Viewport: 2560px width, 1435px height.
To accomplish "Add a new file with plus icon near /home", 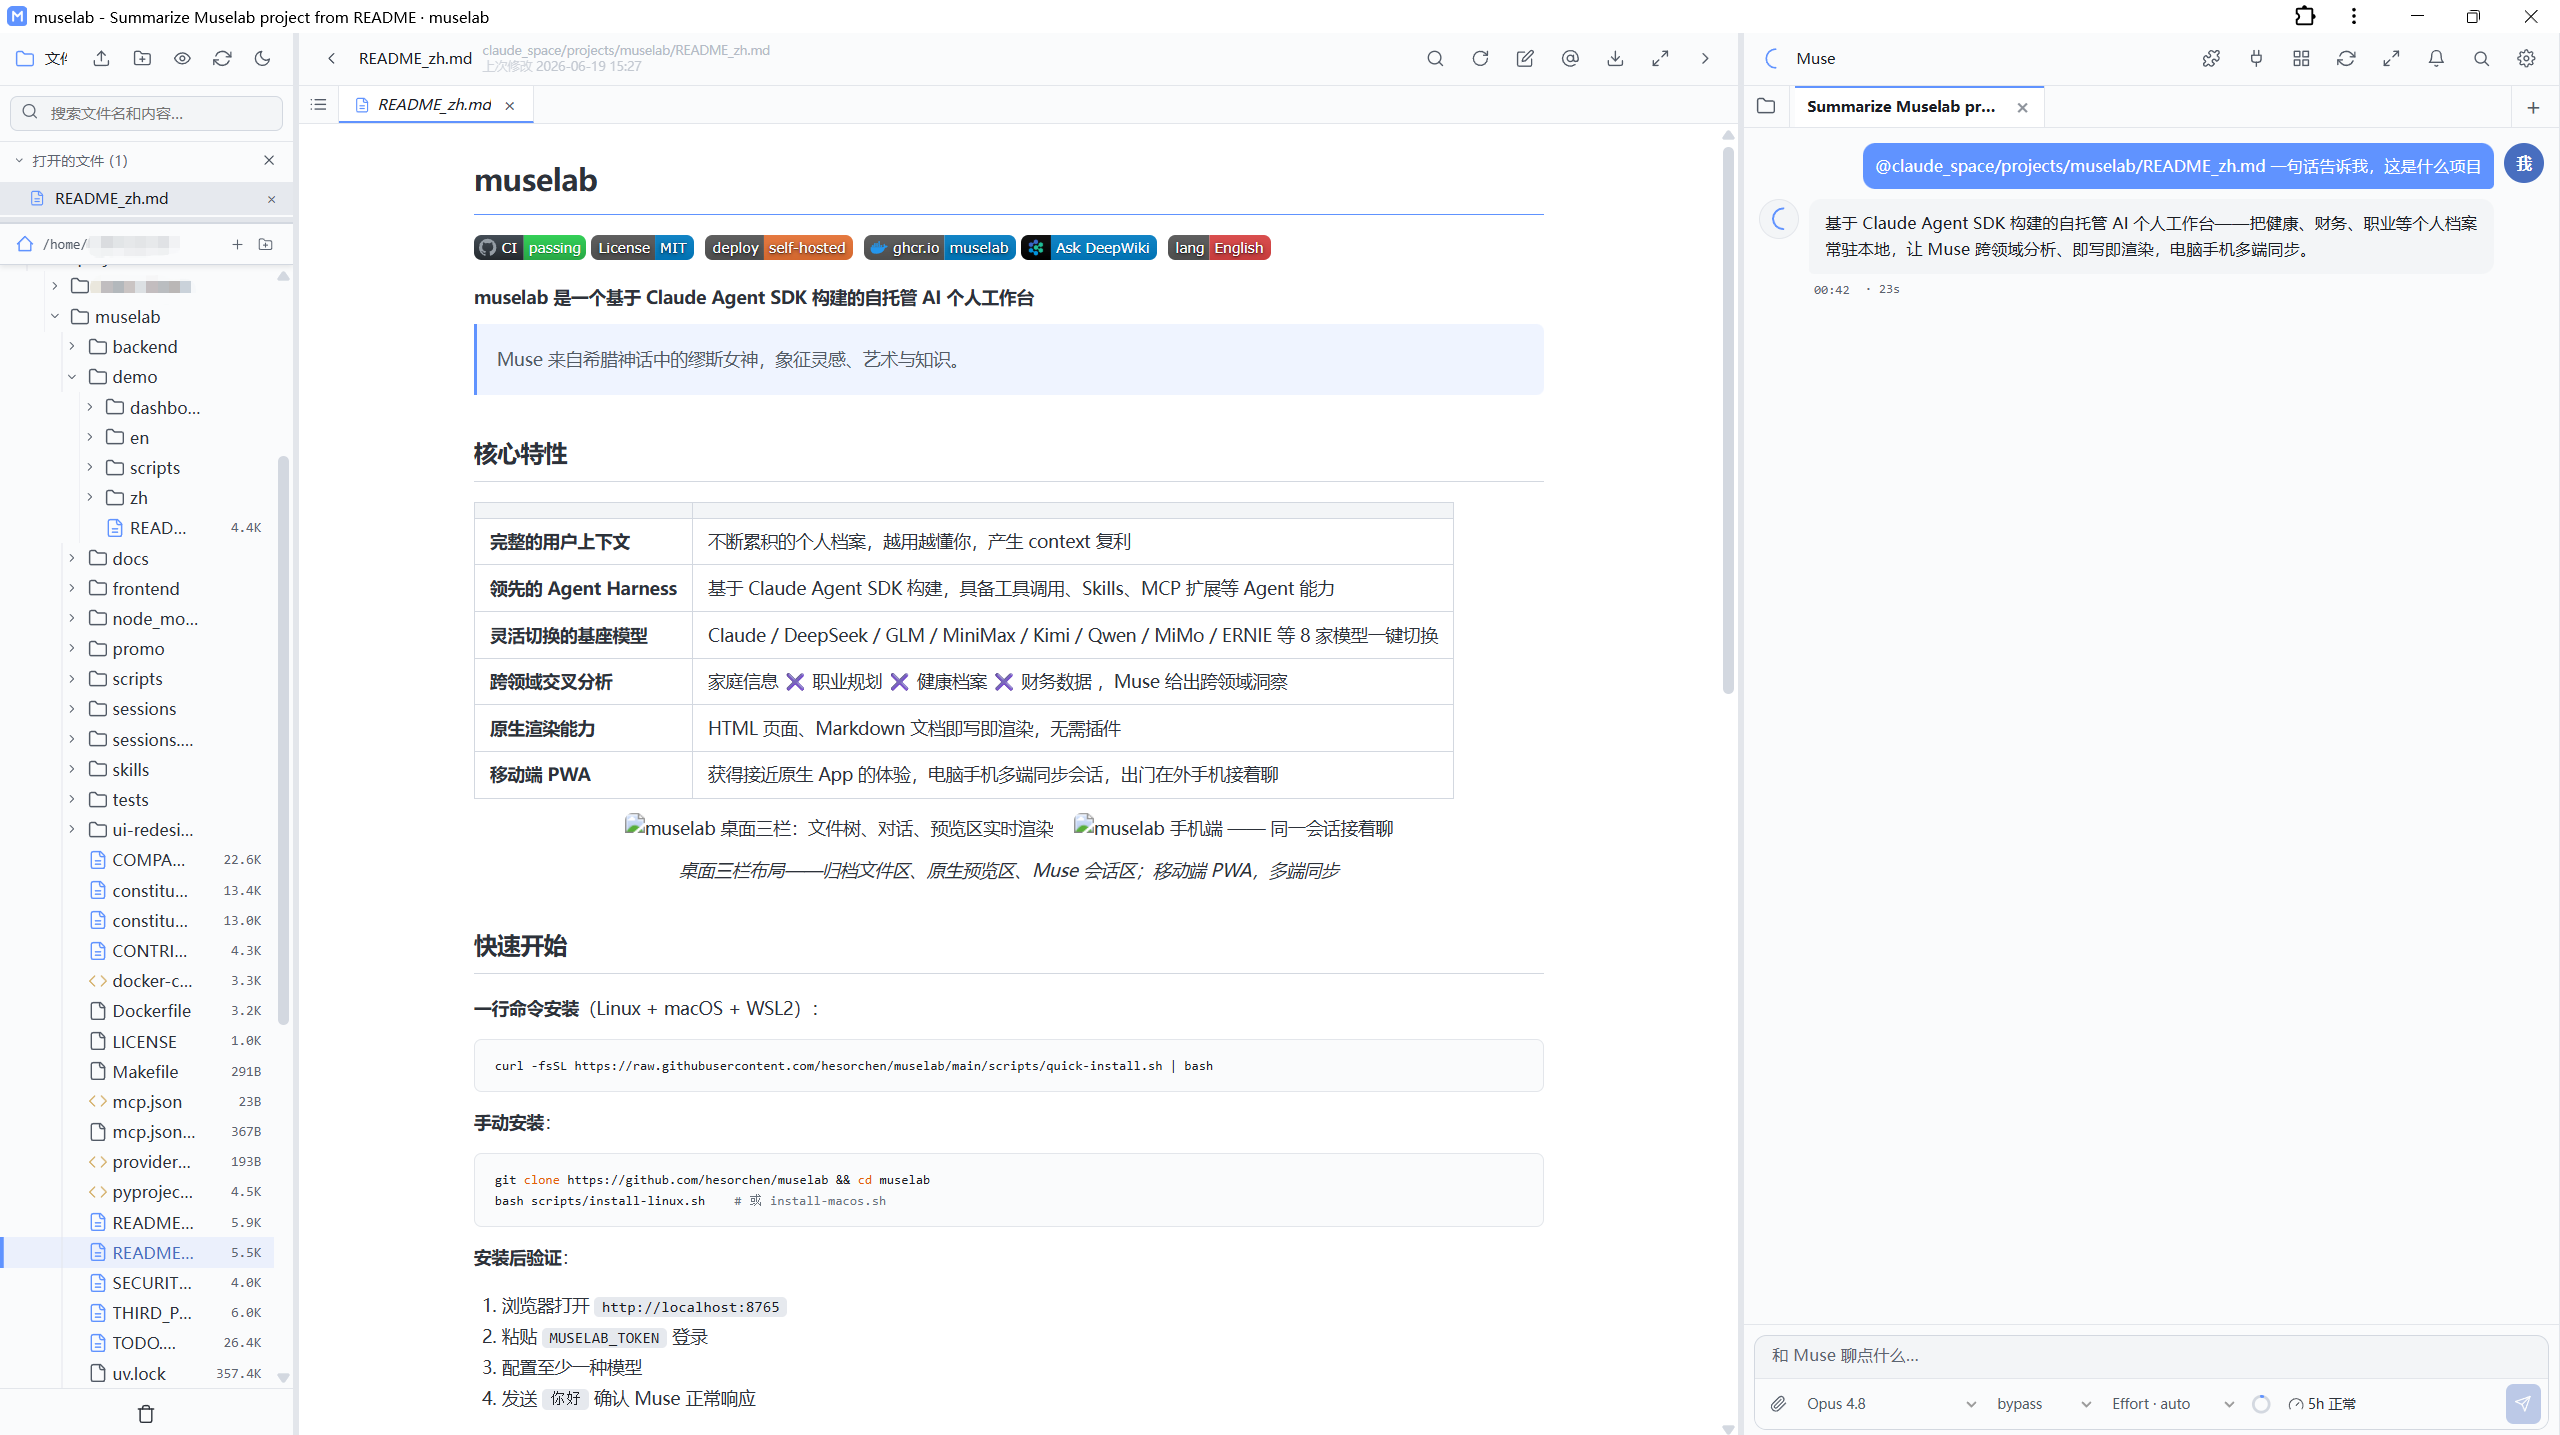I will [x=237, y=244].
